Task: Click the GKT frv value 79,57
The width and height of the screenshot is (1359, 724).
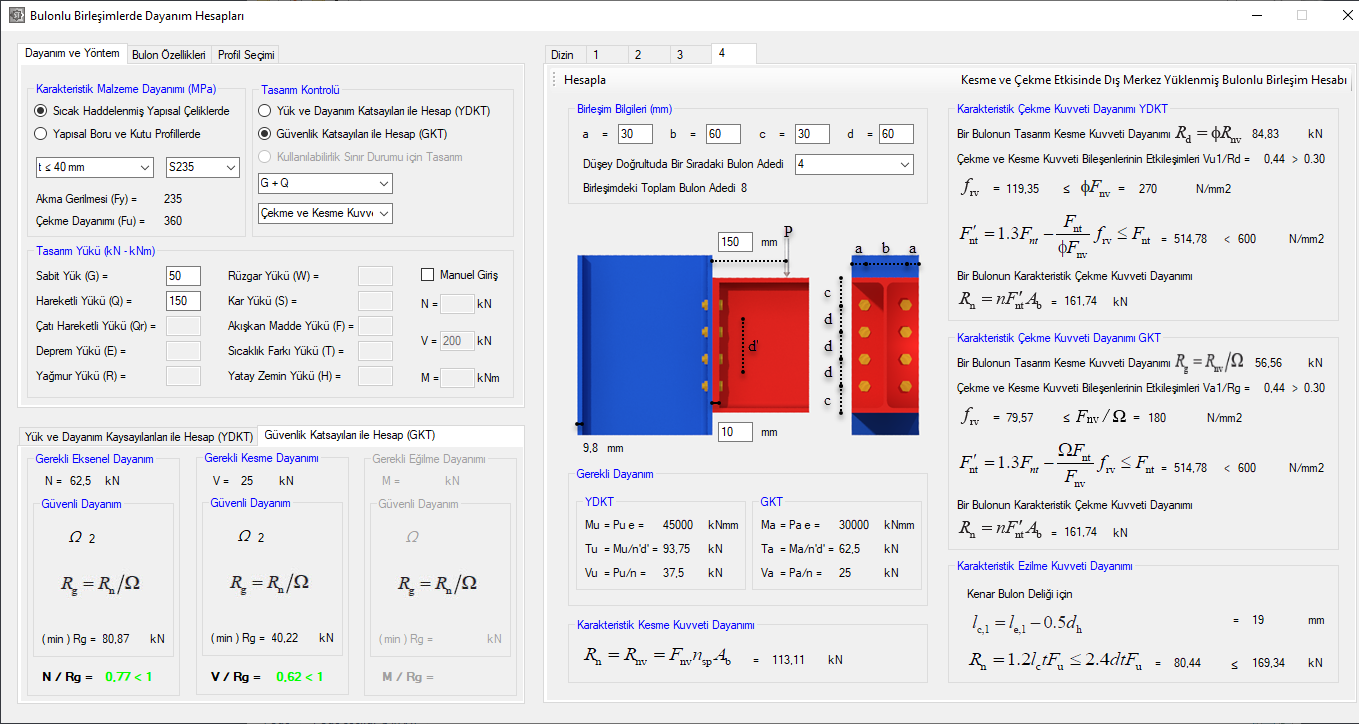Action: 1018,417
